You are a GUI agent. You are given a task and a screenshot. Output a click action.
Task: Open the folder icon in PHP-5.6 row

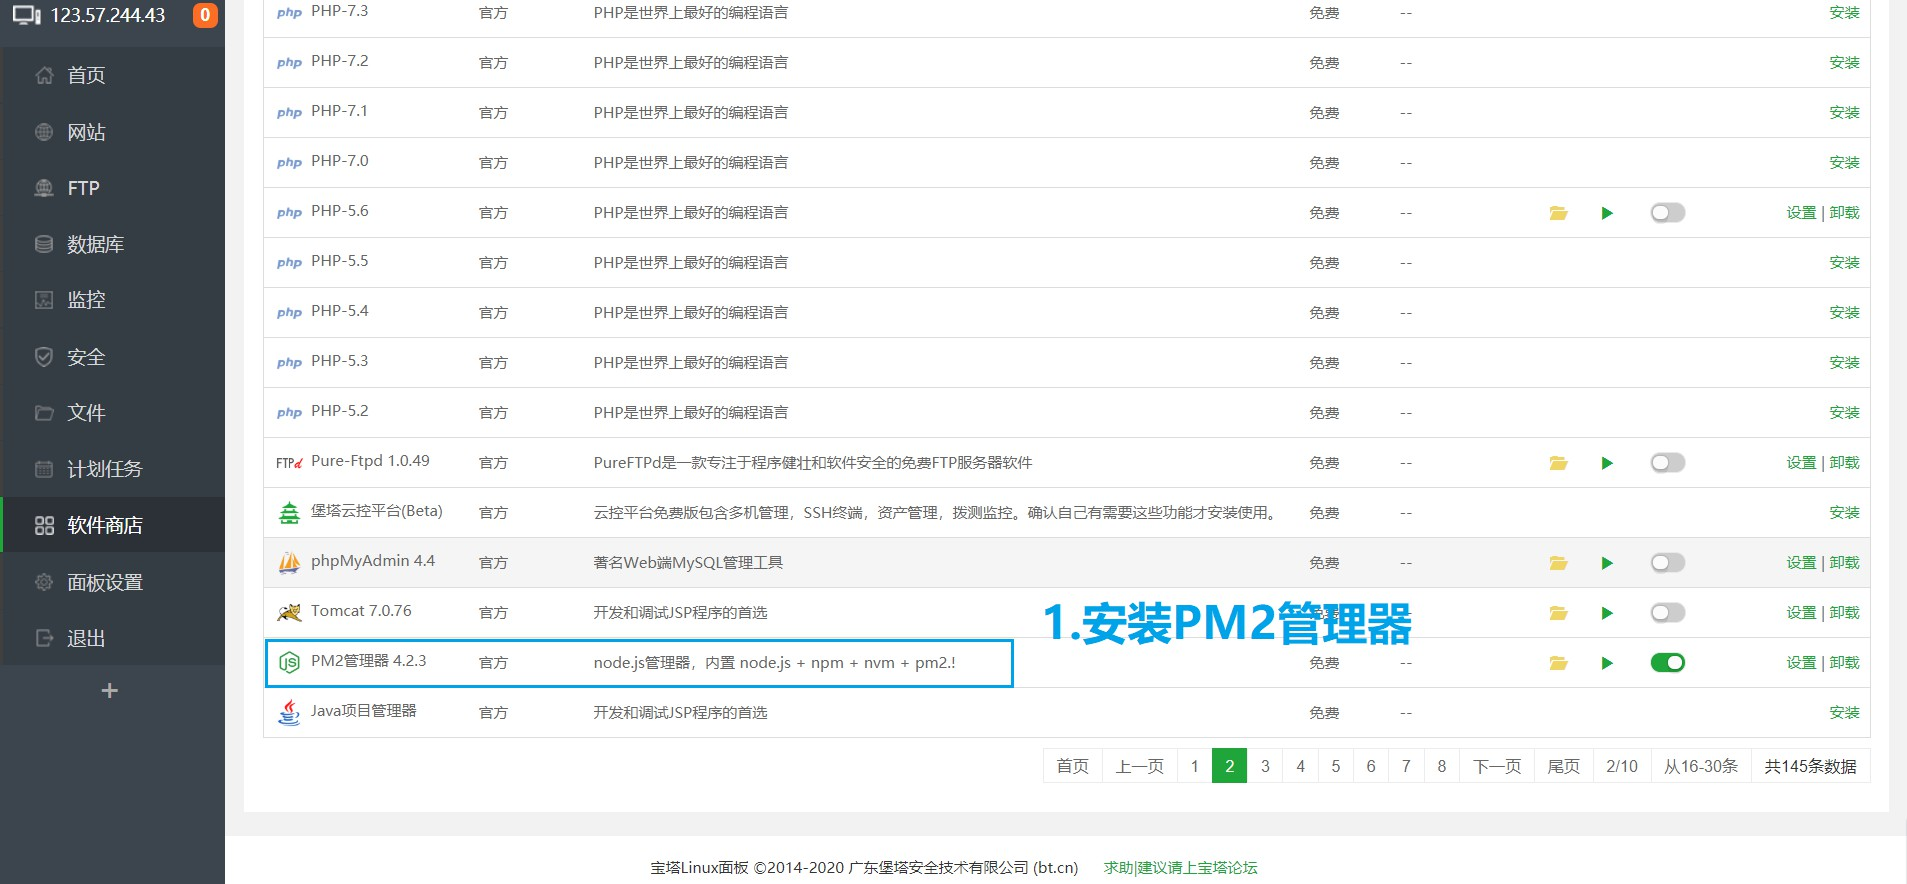pyautogui.click(x=1558, y=213)
